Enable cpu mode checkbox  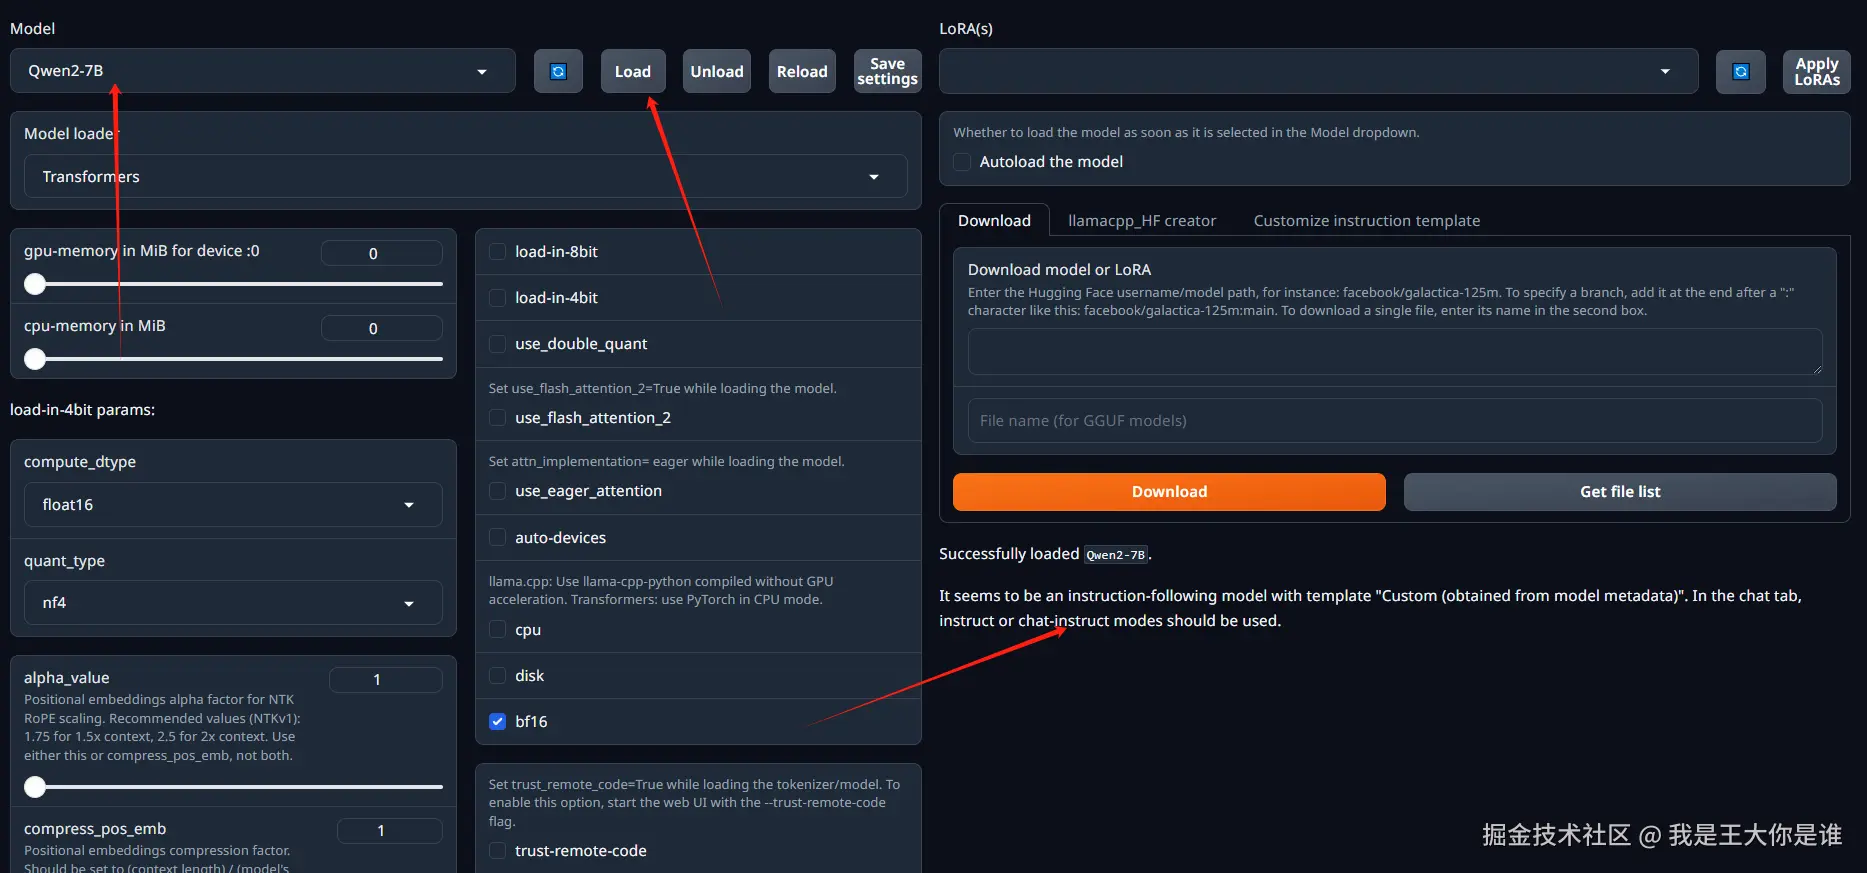click(497, 630)
